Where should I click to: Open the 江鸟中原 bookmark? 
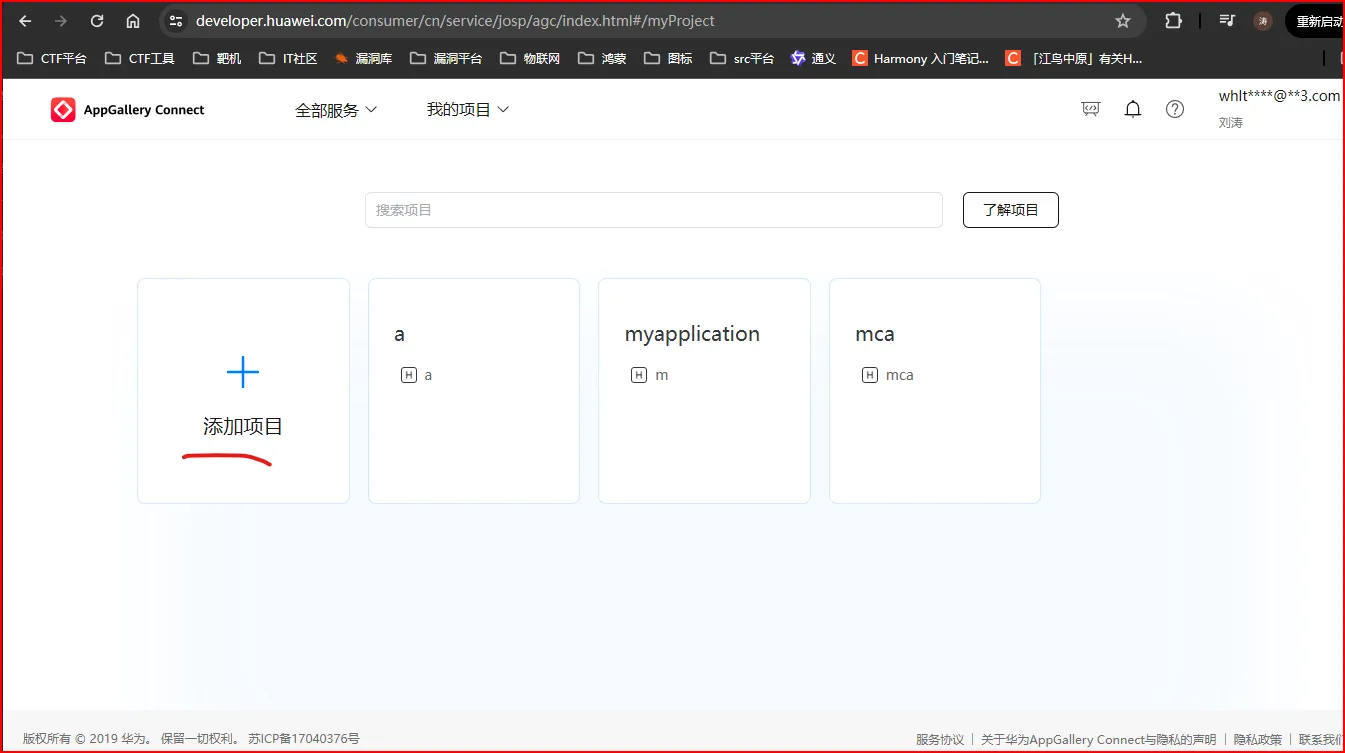pyautogui.click(x=1075, y=59)
